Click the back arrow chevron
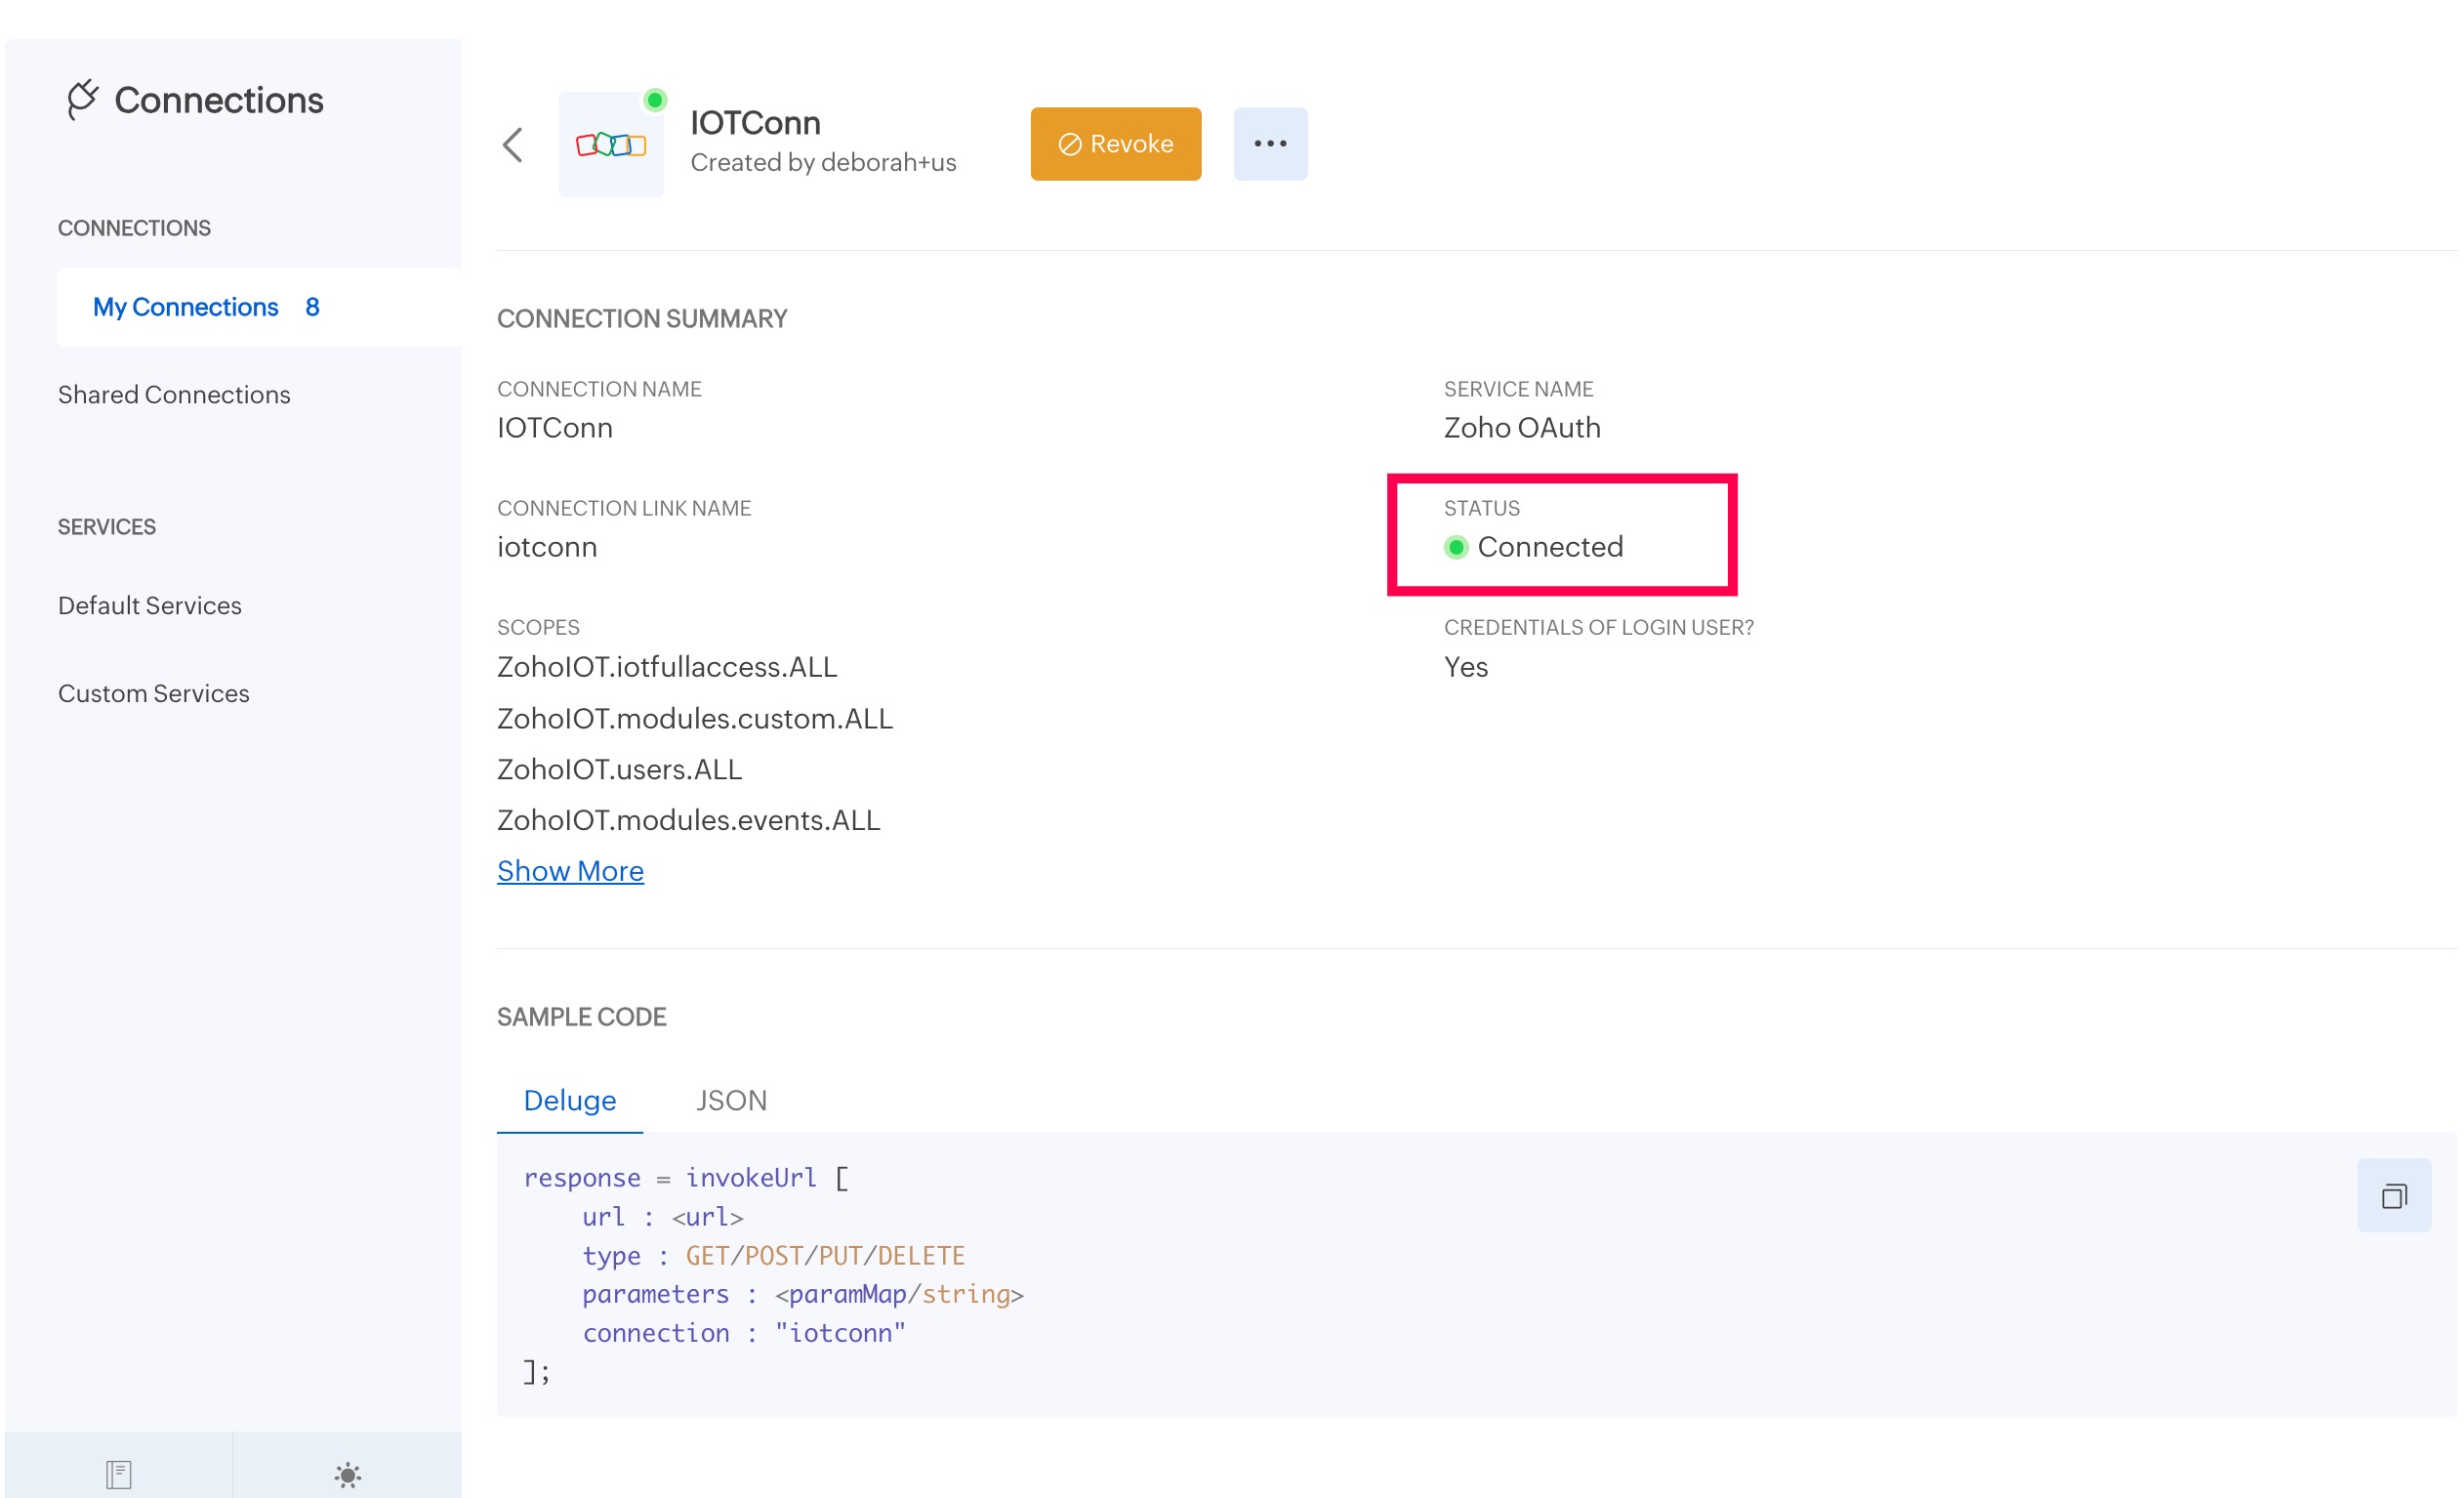 coord(513,145)
